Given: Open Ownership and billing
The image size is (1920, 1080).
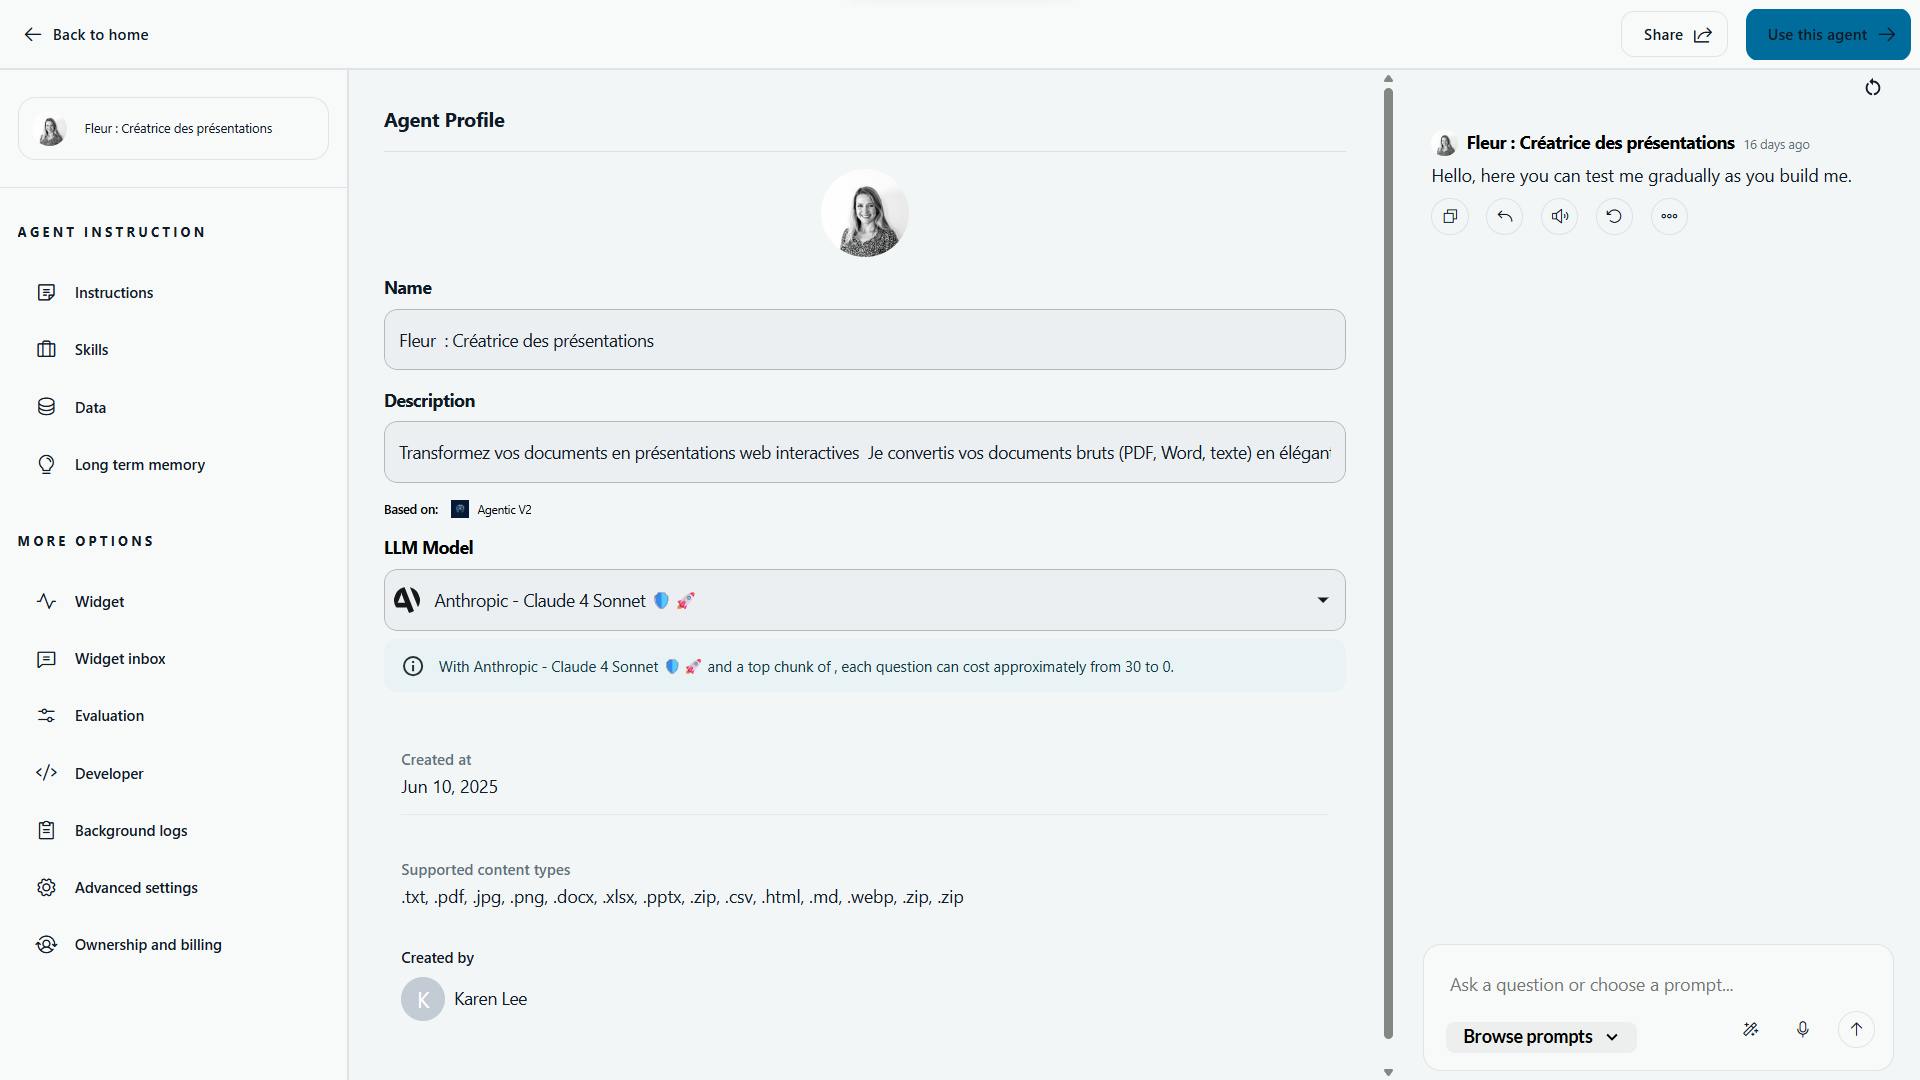Looking at the screenshot, I should coord(147,944).
